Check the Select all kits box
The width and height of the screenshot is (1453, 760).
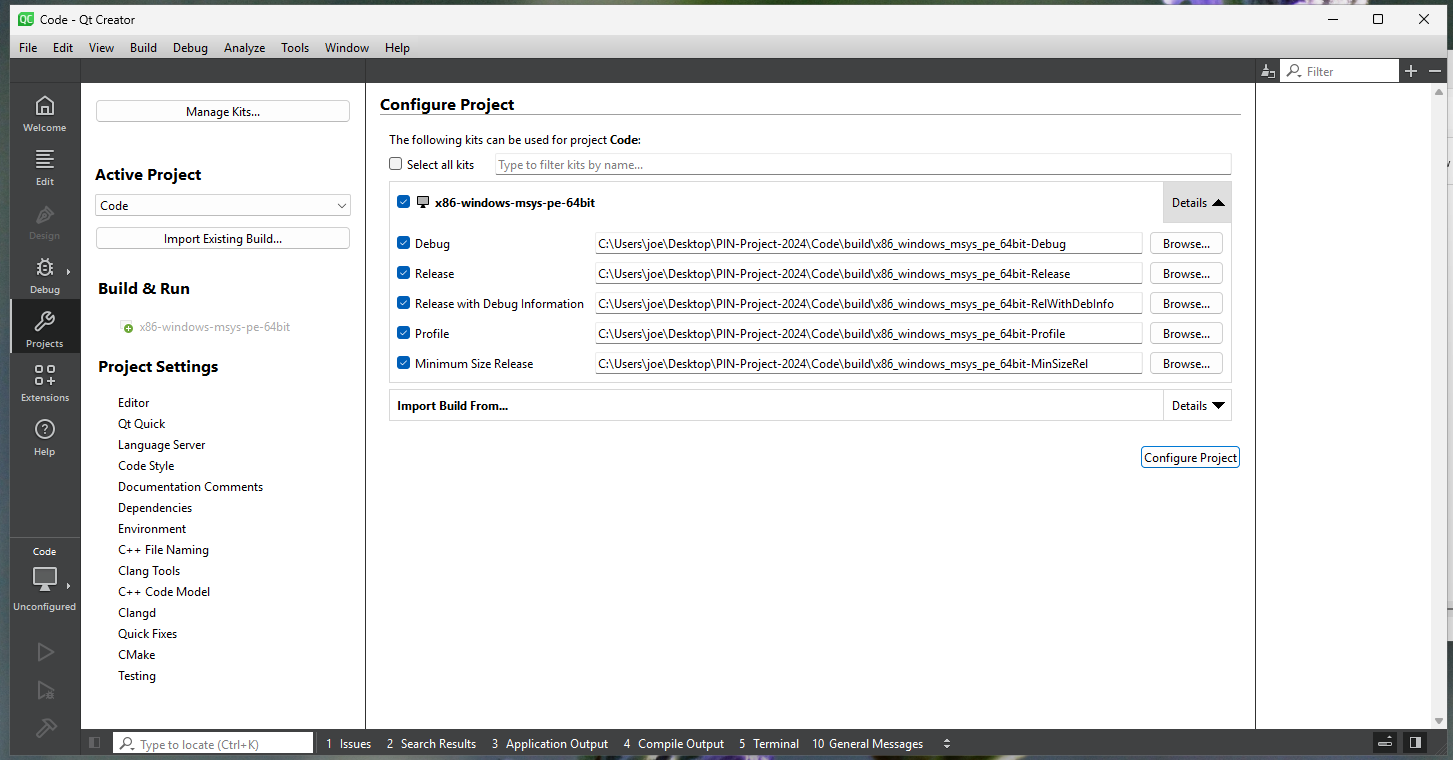pos(396,164)
